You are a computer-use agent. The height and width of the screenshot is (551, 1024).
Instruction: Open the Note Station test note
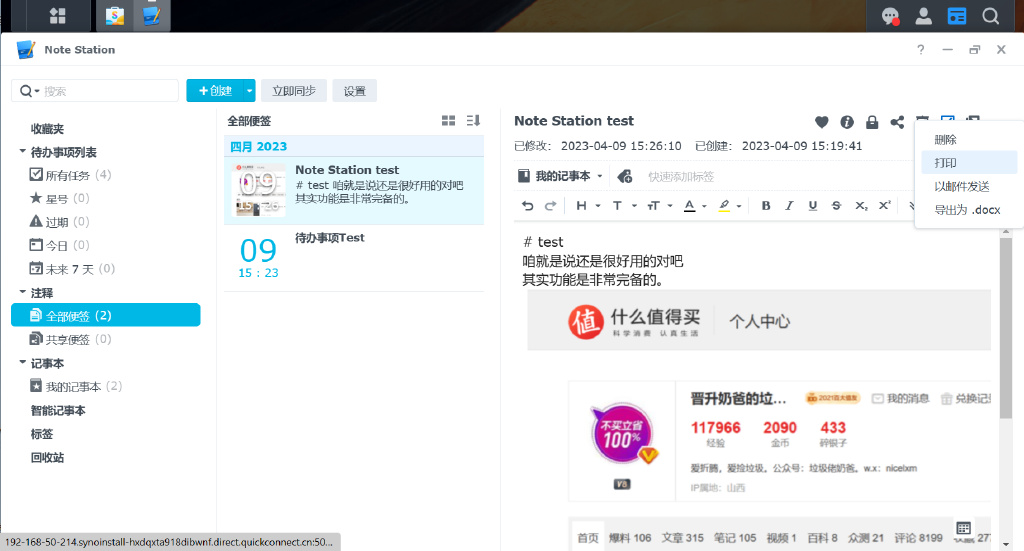pos(354,191)
